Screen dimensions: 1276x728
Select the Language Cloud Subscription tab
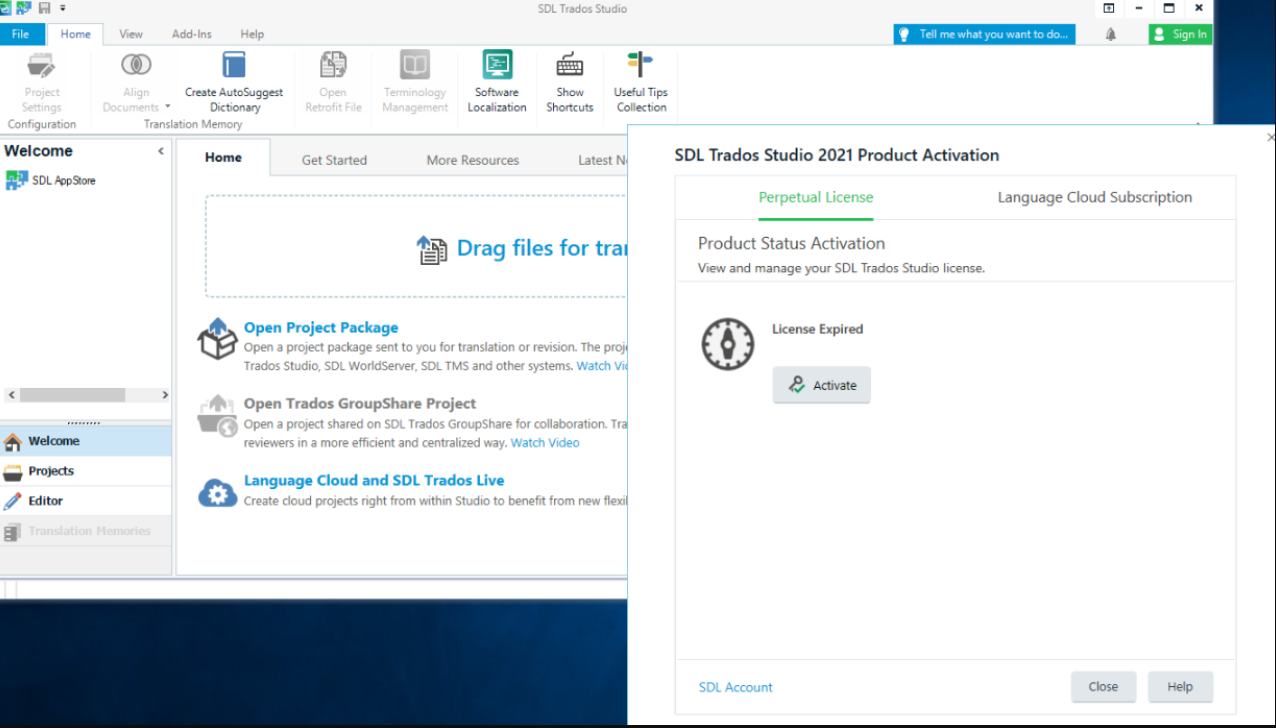[1094, 197]
